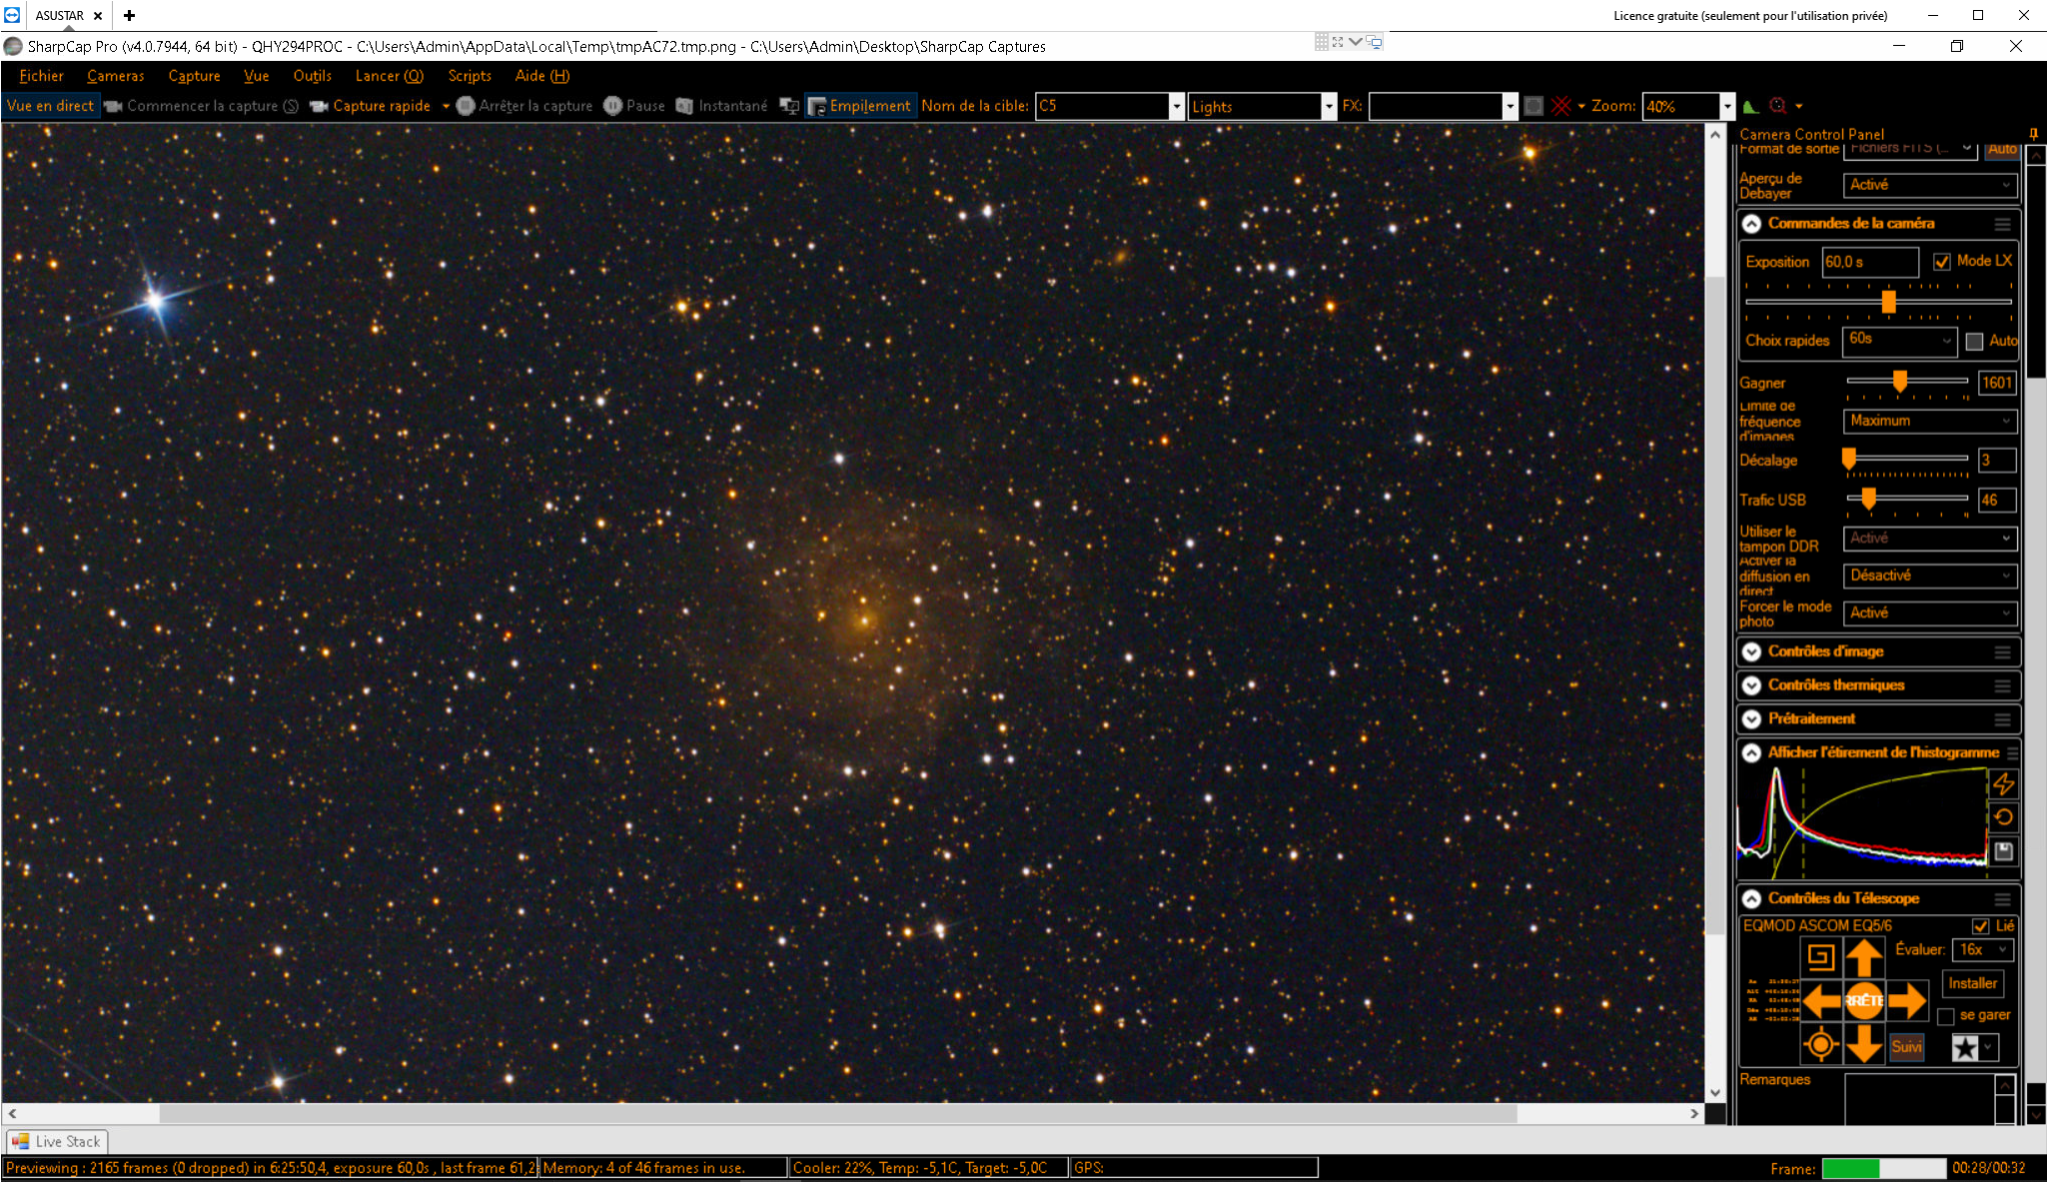
Task: Collapse Afficher l'étirement de l'histogramme section
Action: pyautogui.click(x=1751, y=753)
